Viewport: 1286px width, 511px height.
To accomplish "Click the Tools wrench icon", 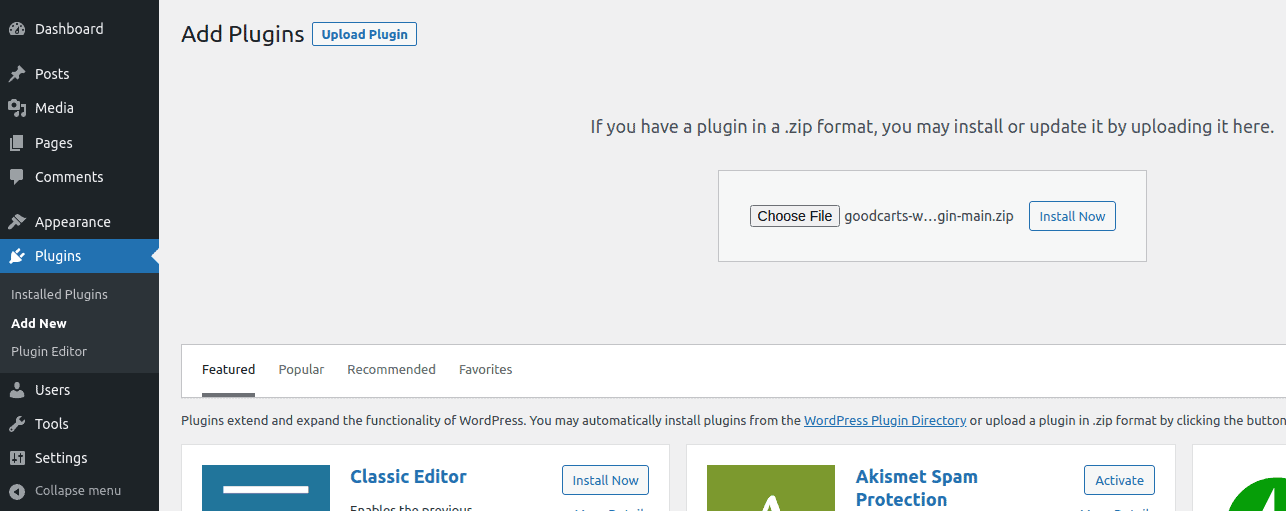I will tap(17, 424).
